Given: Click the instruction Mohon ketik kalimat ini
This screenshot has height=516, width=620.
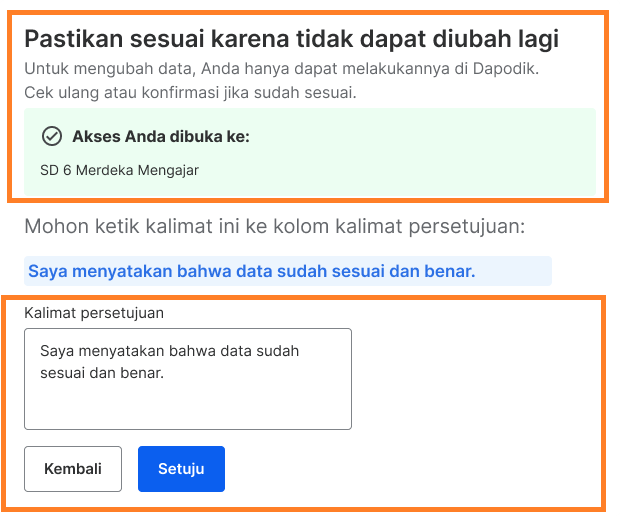Looking at the screenshot, I should 274,227.
